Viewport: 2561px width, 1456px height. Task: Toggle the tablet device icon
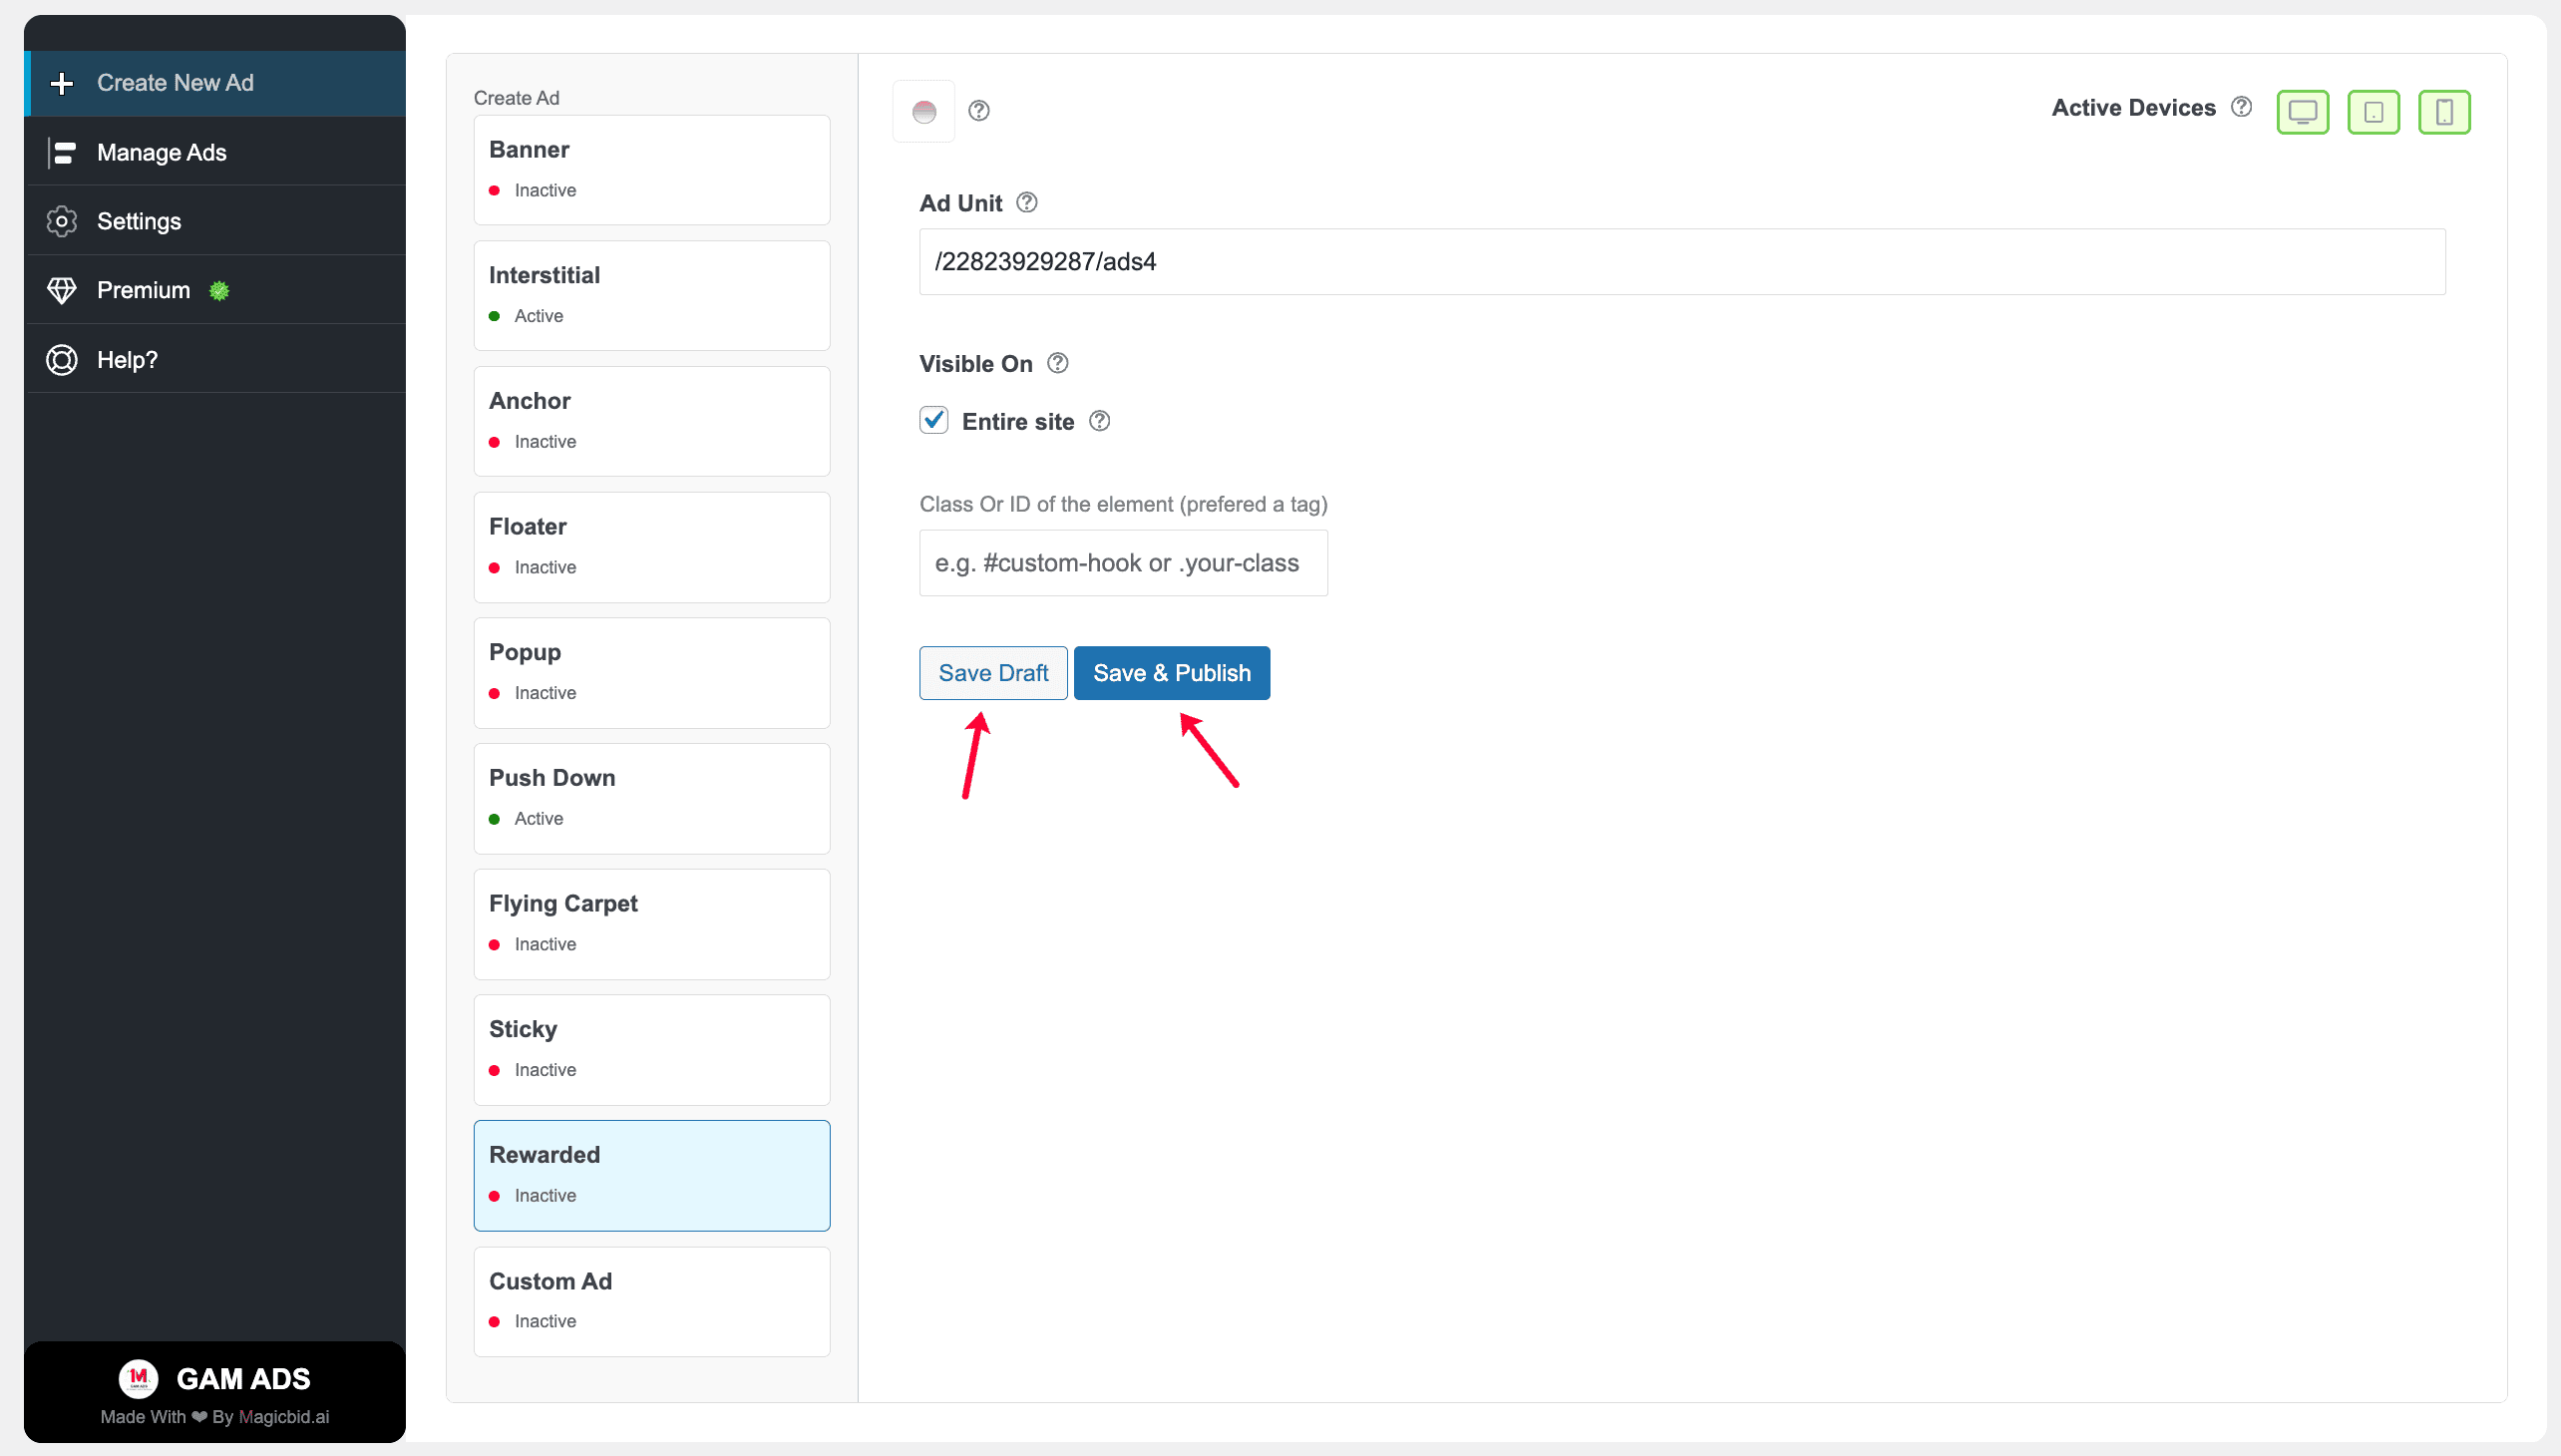point(2373,111)
